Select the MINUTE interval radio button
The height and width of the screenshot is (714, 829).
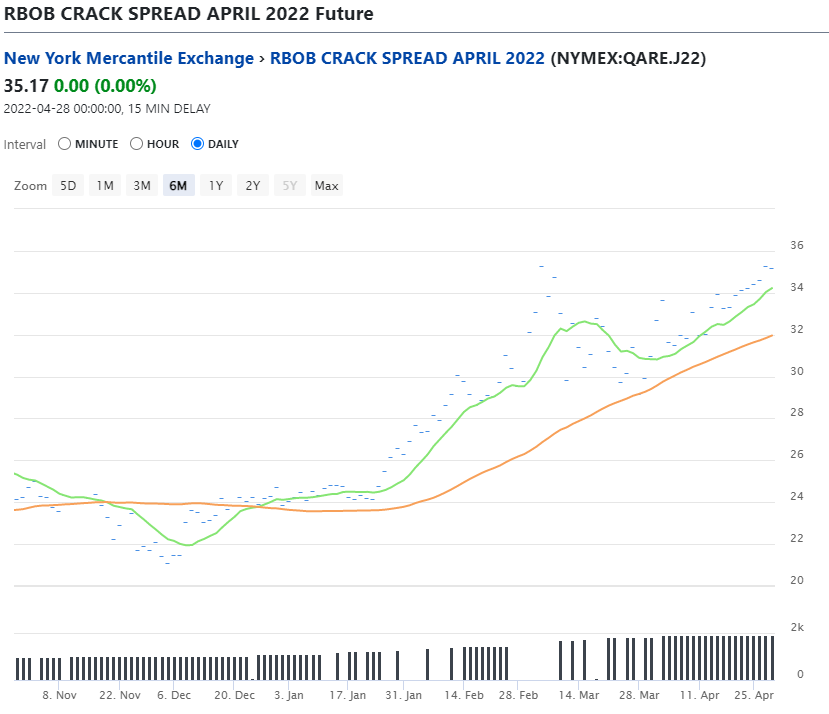[65, 144]
